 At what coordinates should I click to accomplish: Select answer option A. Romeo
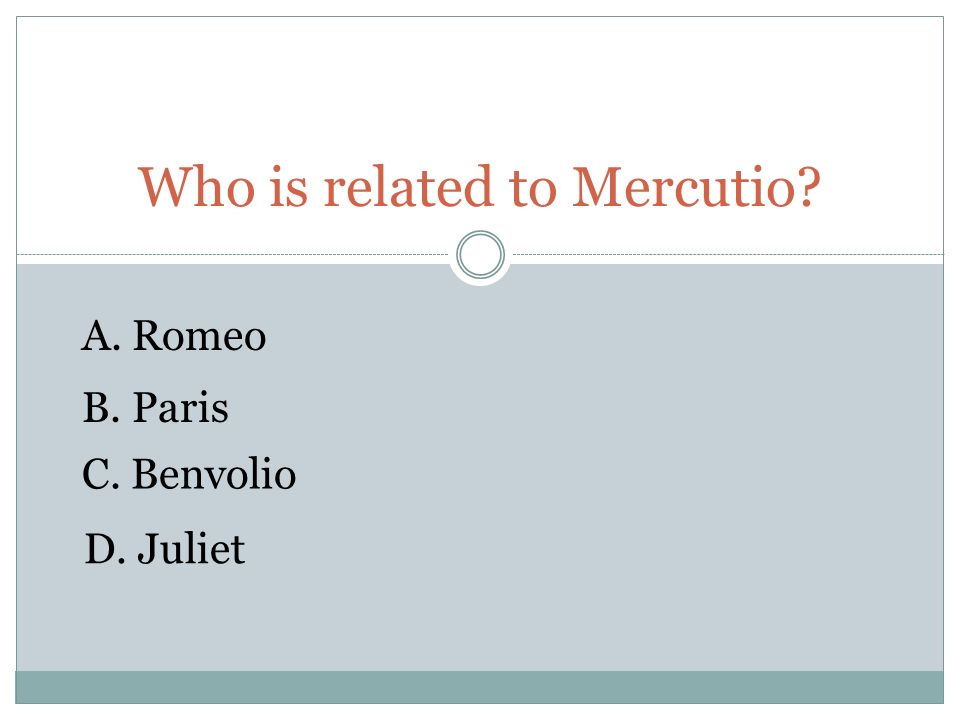click(x=174, y=336)
